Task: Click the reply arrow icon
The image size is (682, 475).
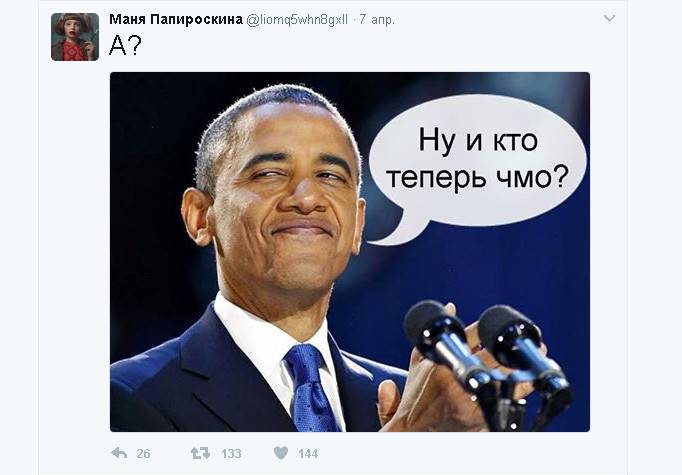Action: (x=119, y=453)
